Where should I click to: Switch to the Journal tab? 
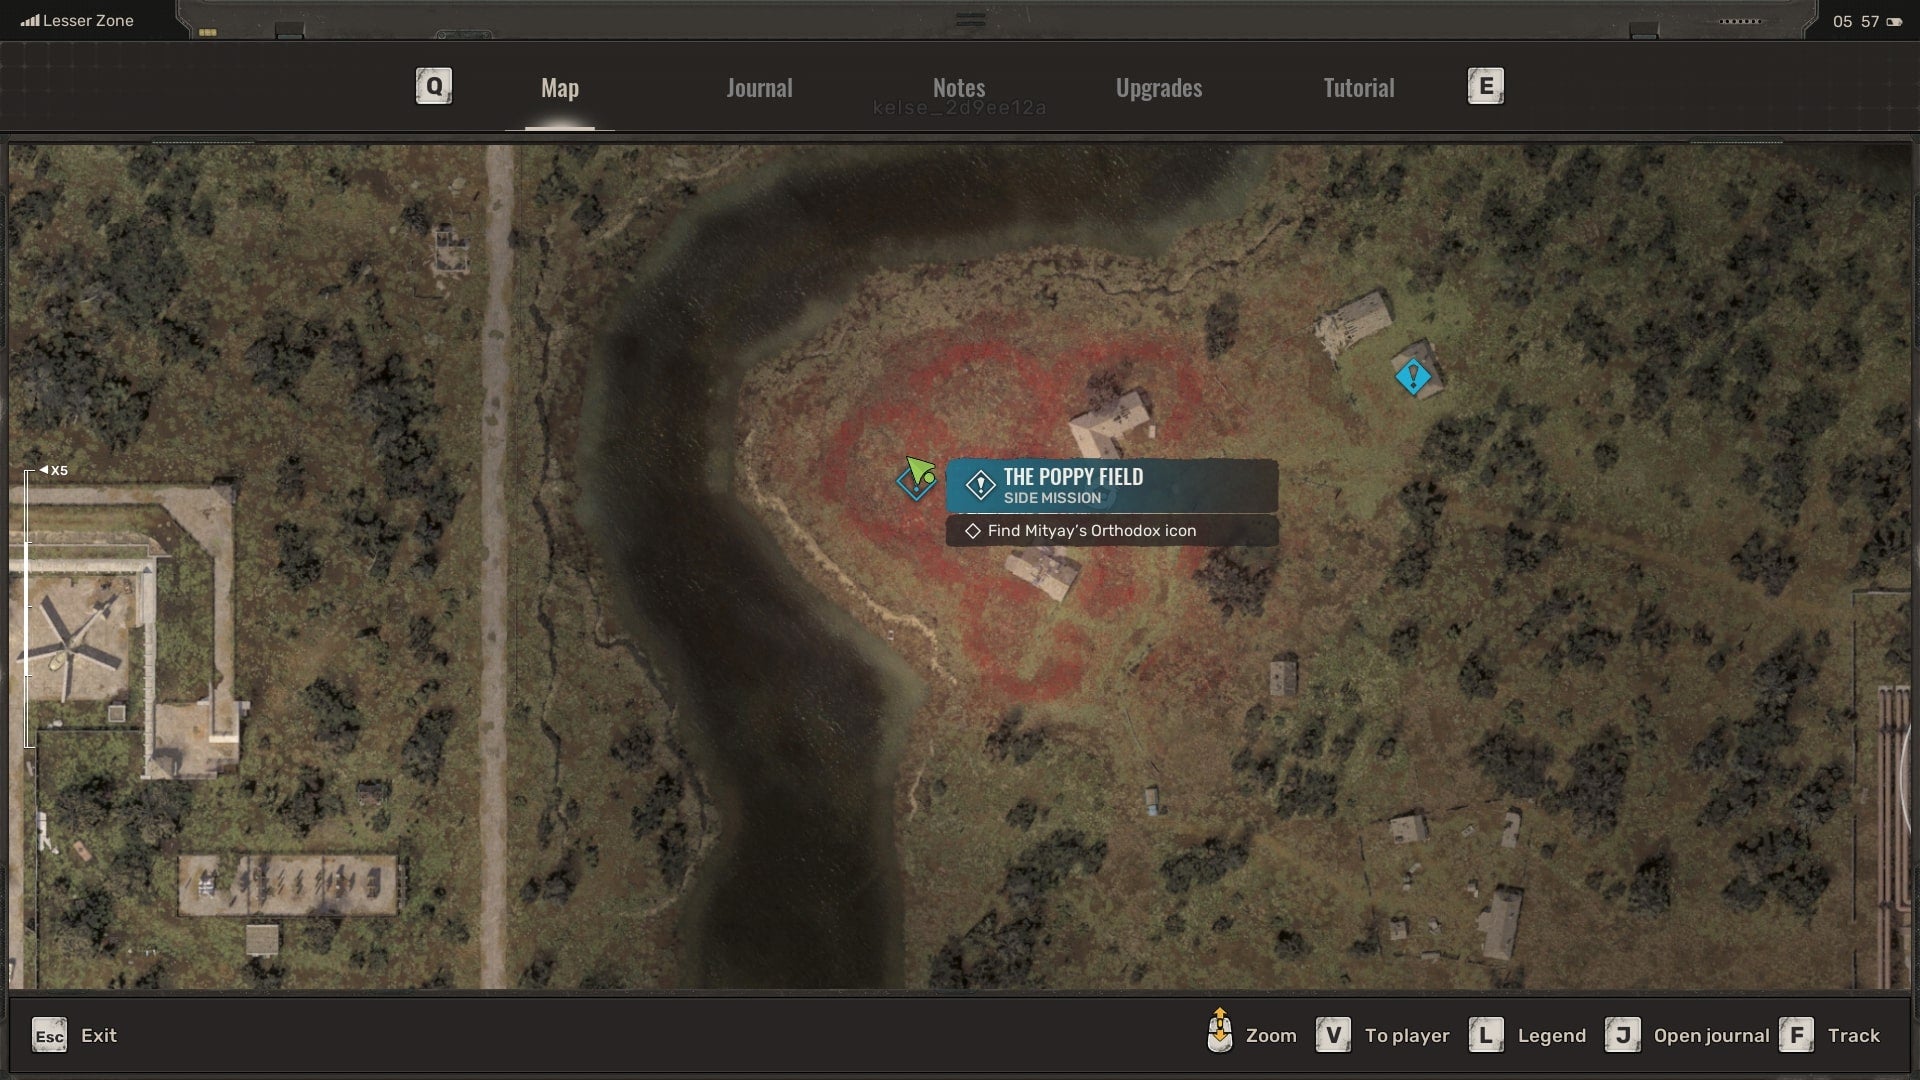point(758,87)
